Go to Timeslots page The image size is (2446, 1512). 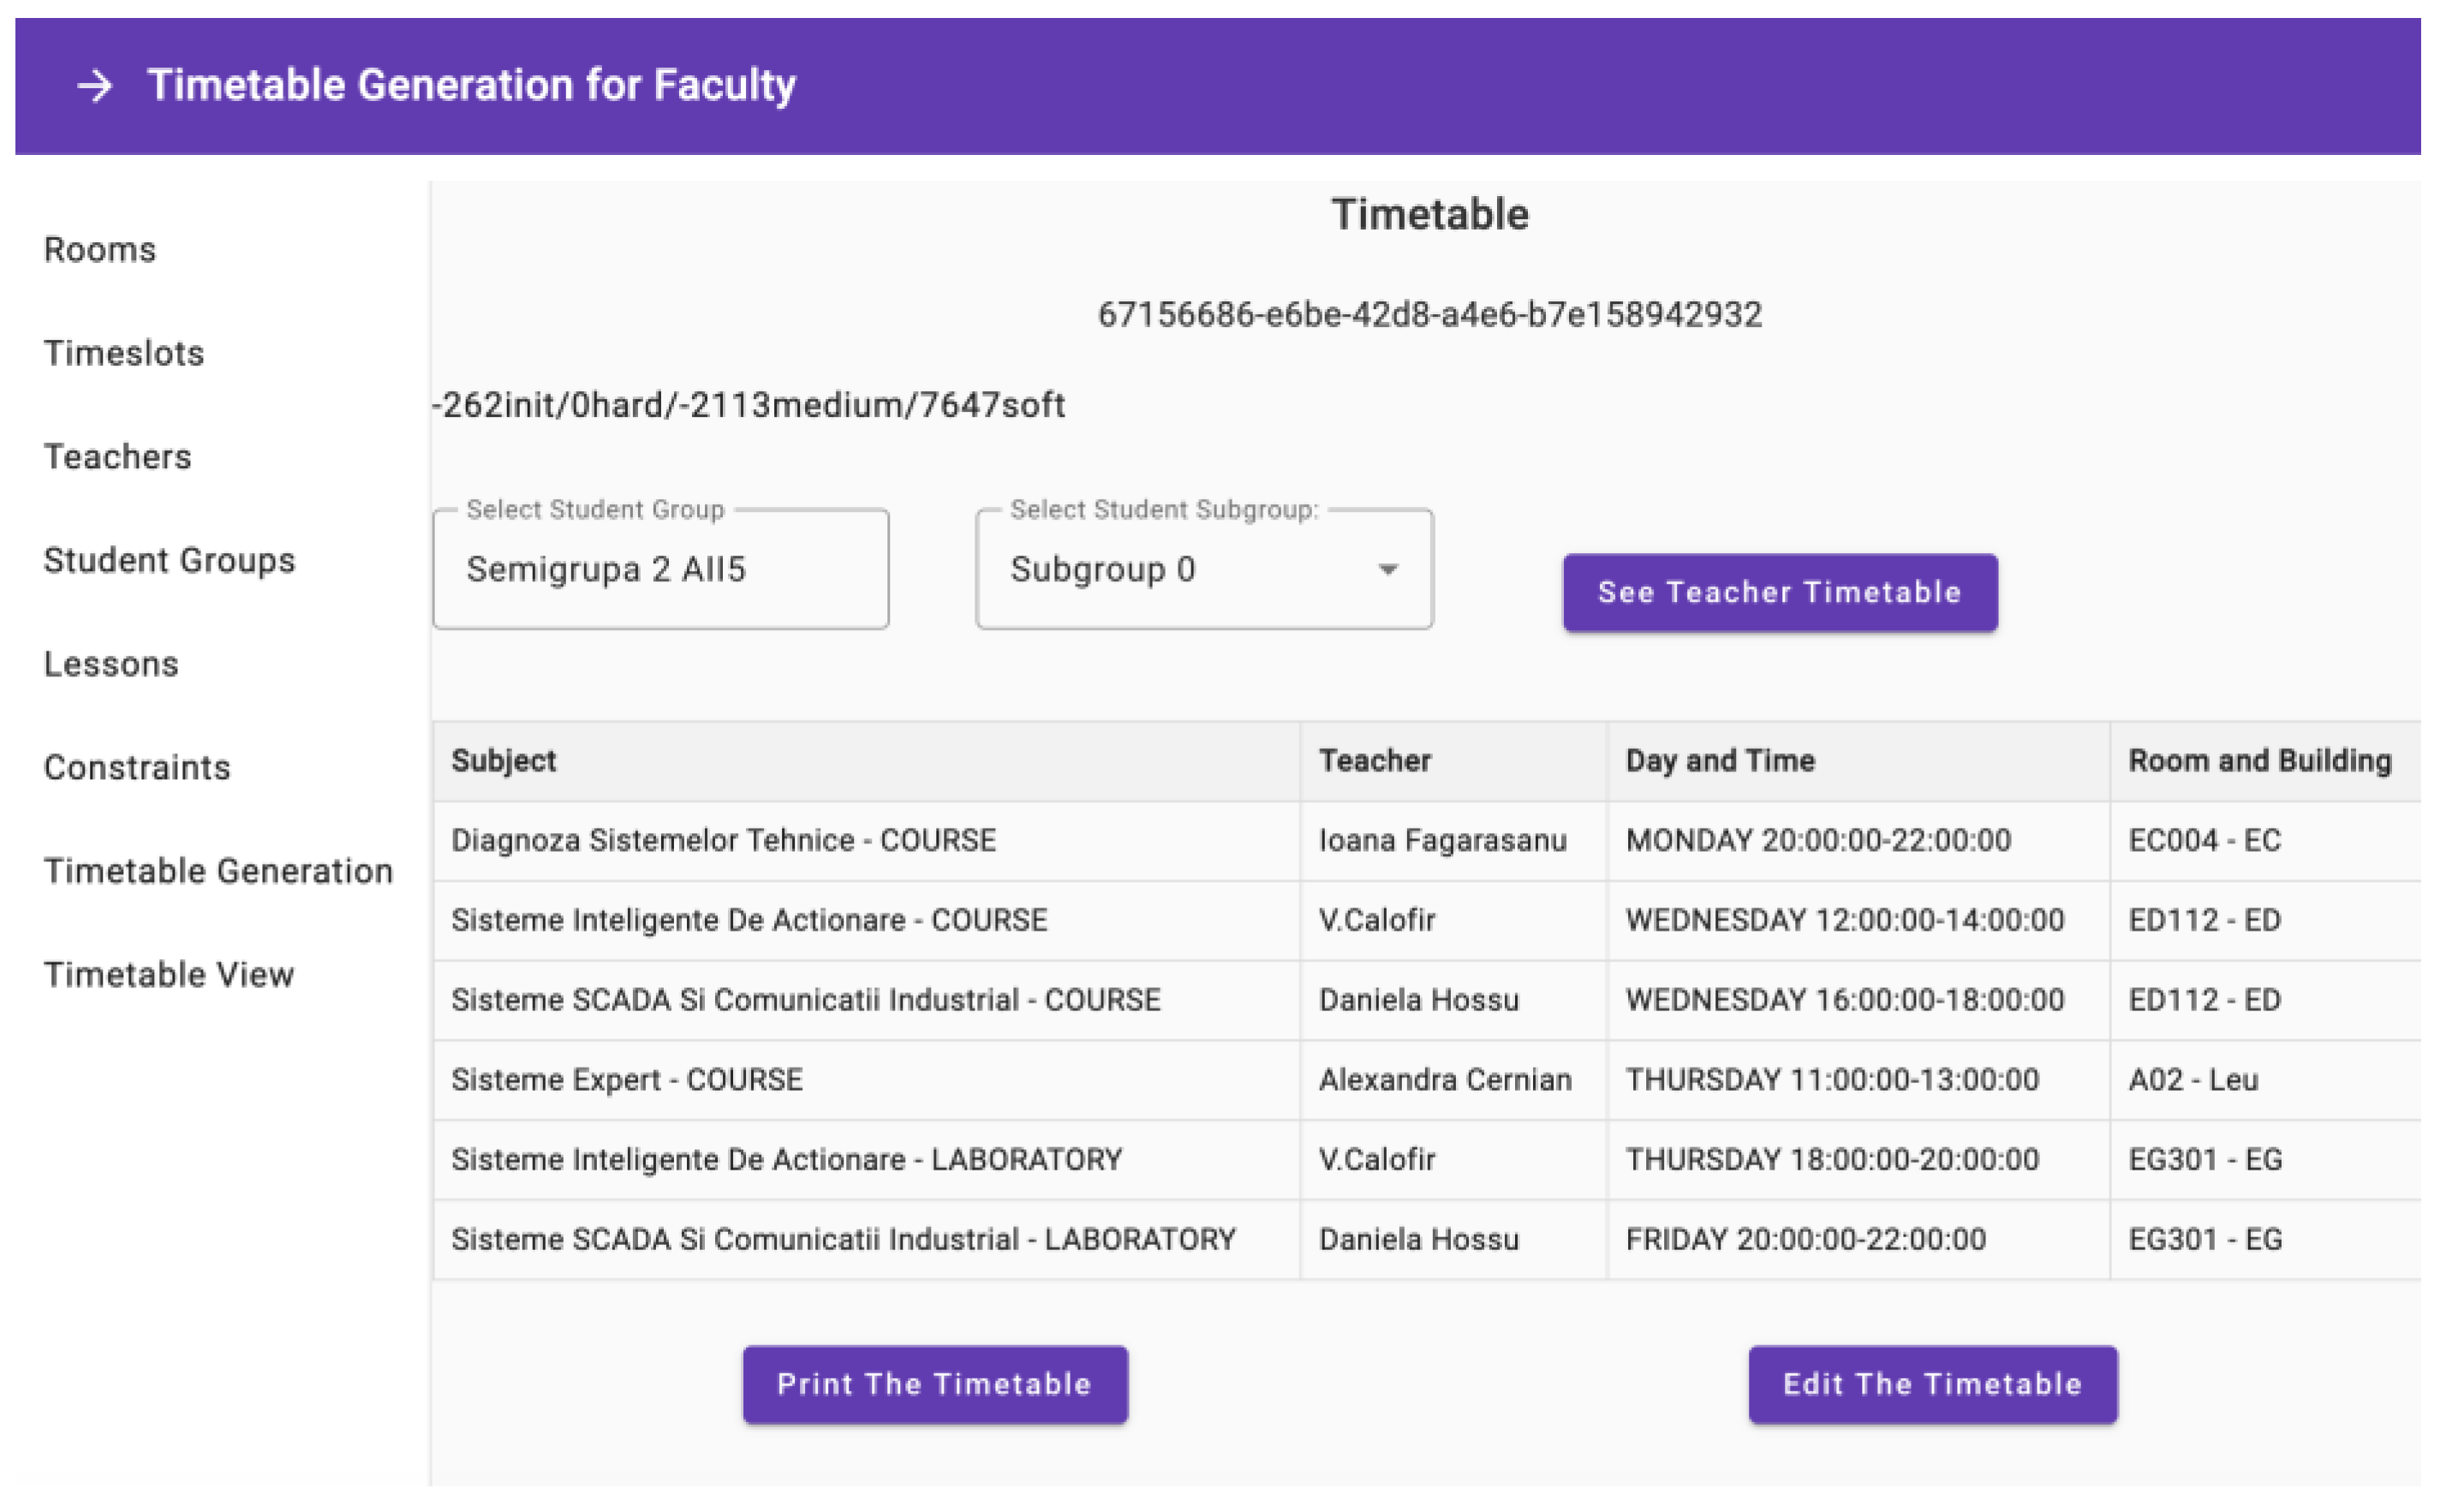coord(124,354)
